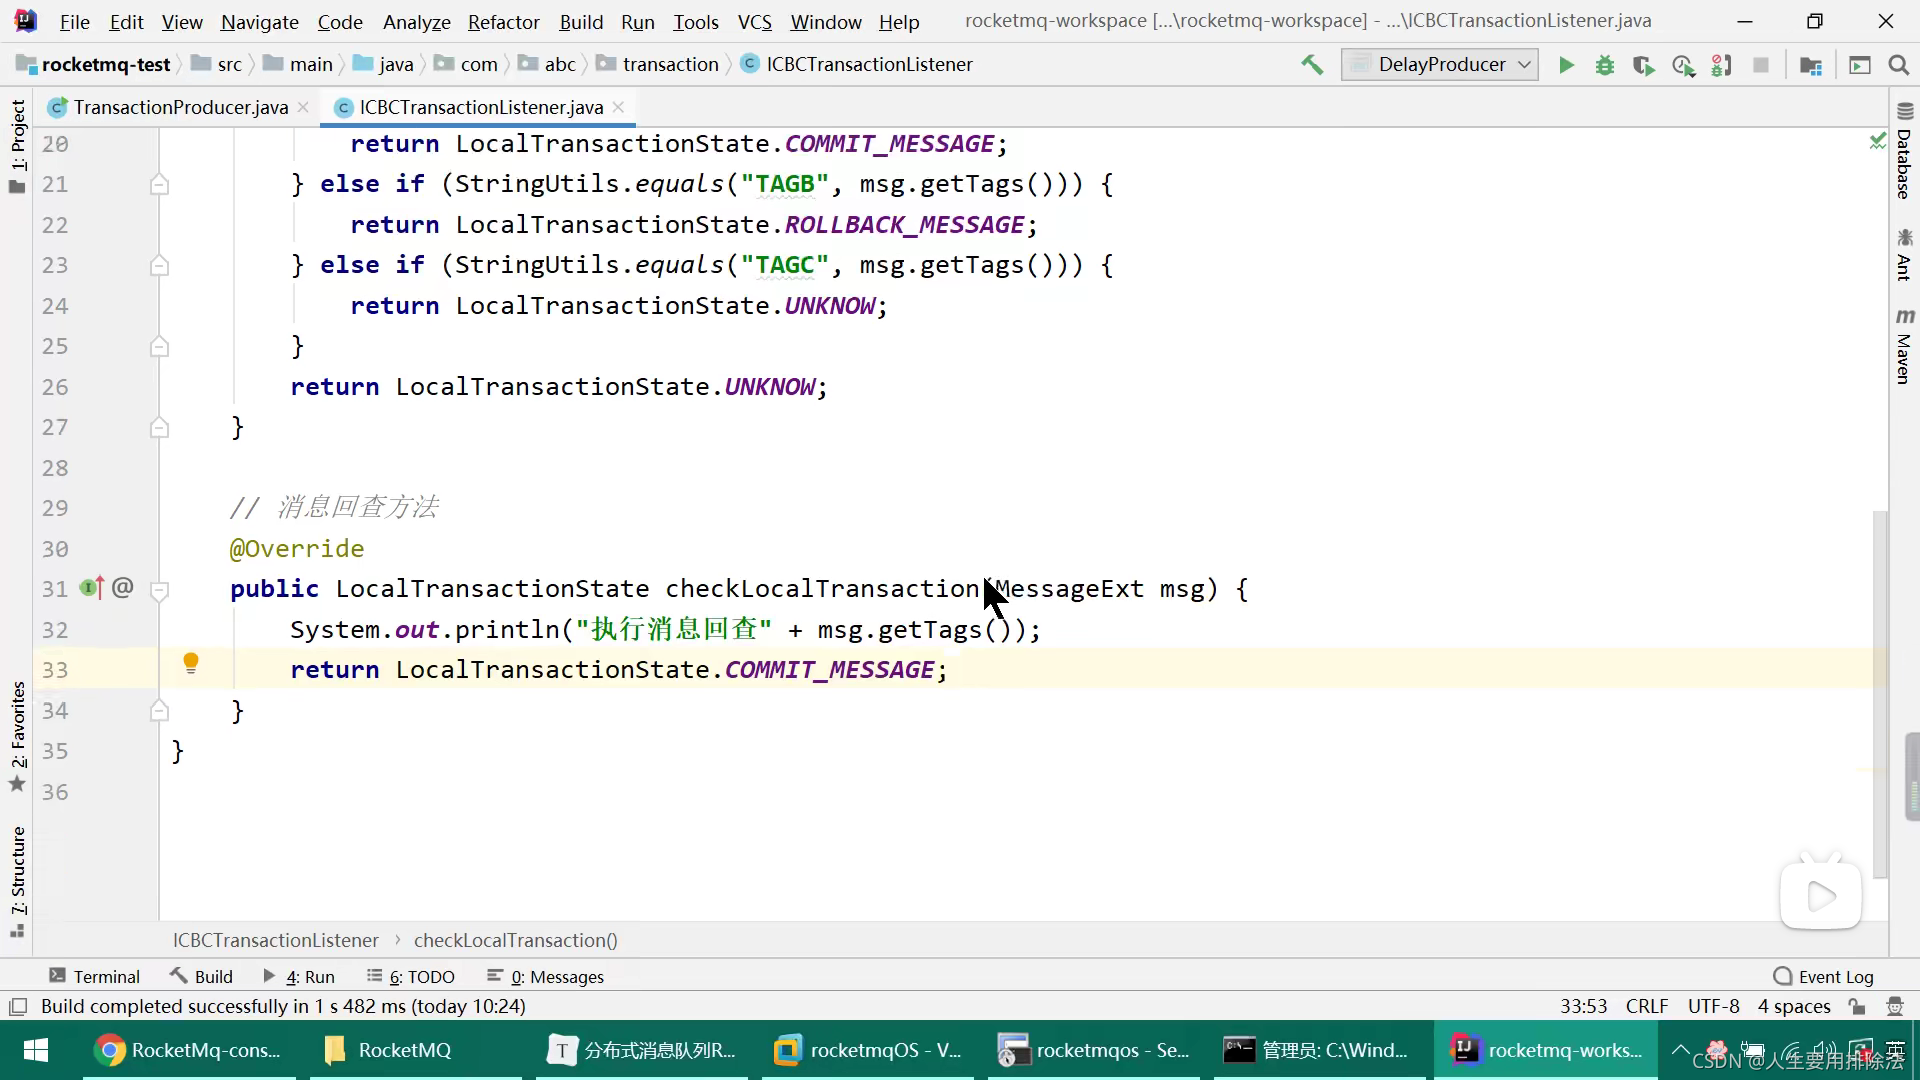Click the inspector icon in the status bar
Screen dimensions: 1920x1080
(x=1894, y=1007)
